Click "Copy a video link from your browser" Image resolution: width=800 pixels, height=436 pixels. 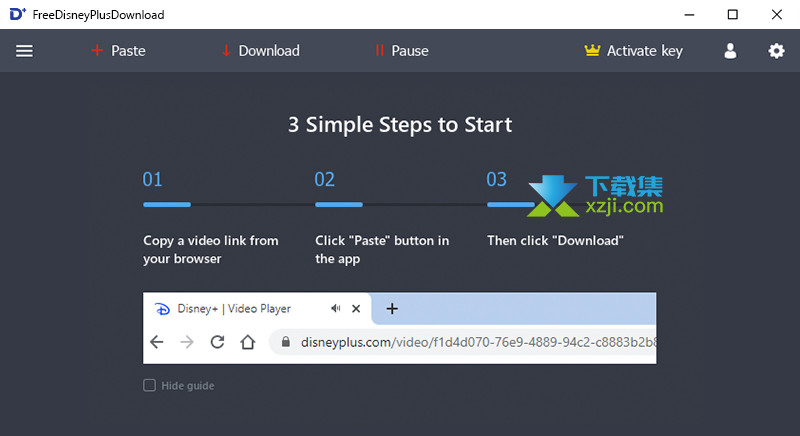coord(211,249)
